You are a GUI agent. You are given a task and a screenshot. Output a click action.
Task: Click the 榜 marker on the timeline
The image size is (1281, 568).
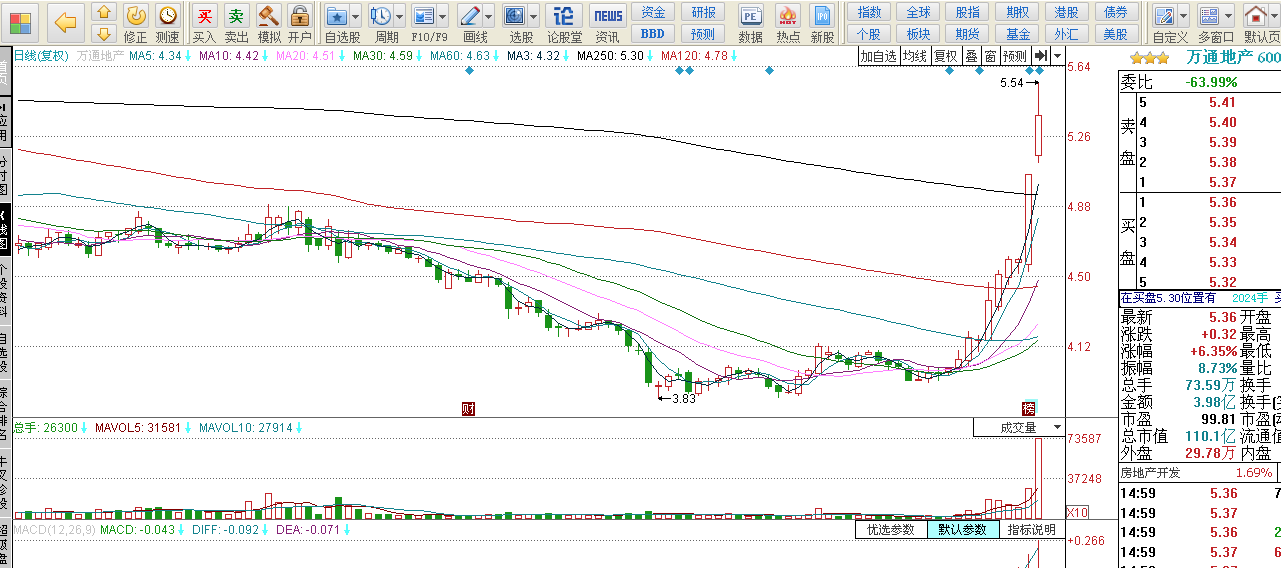click(1028, 408)
